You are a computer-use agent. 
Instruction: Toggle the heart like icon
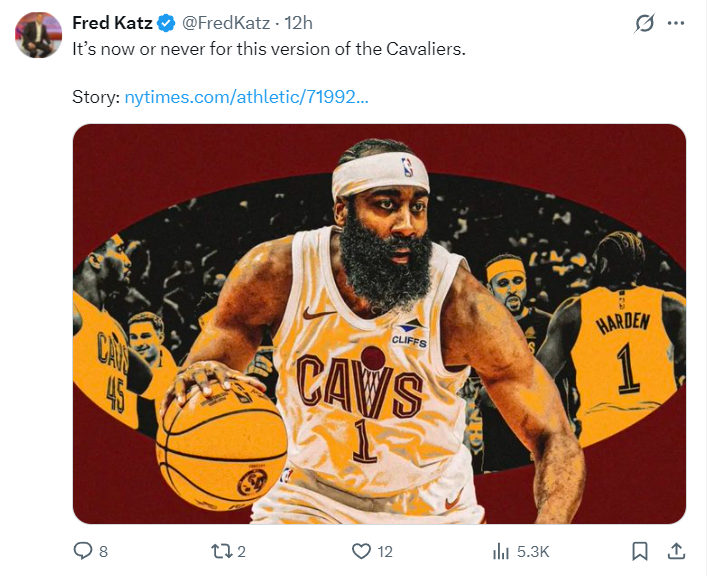tap(362, 551)
